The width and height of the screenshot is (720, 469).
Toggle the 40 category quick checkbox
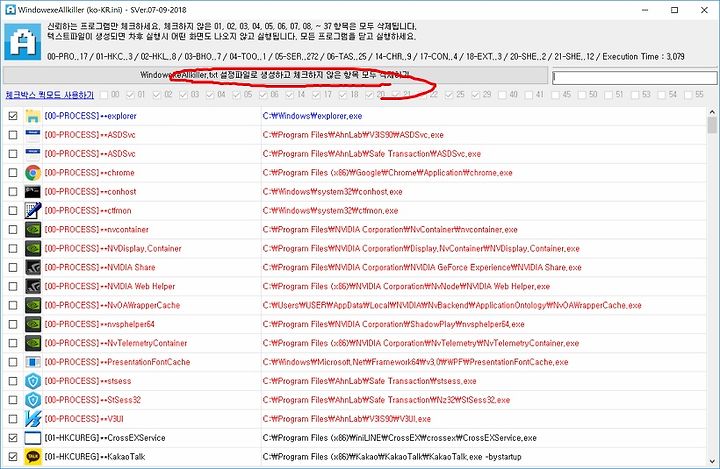pyautogui.click(x=502, y=95)
